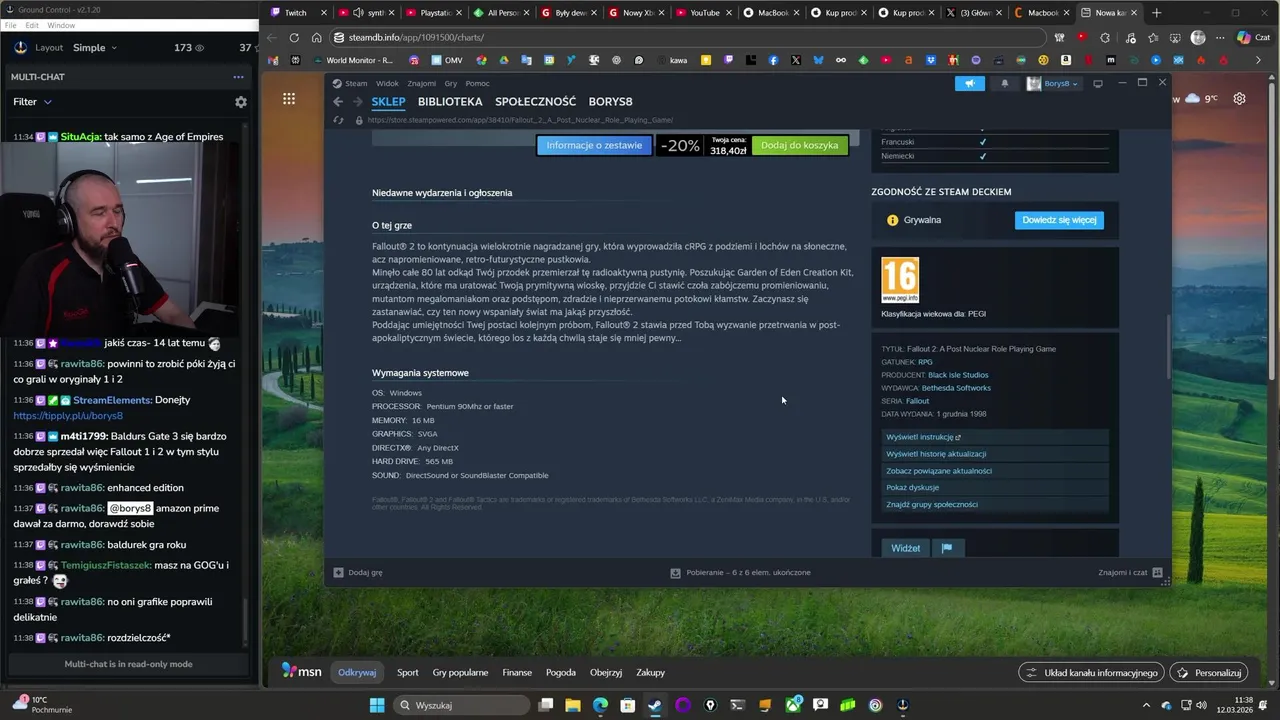Expand the Filter dropdown in multi-chat

click(32, 102)
